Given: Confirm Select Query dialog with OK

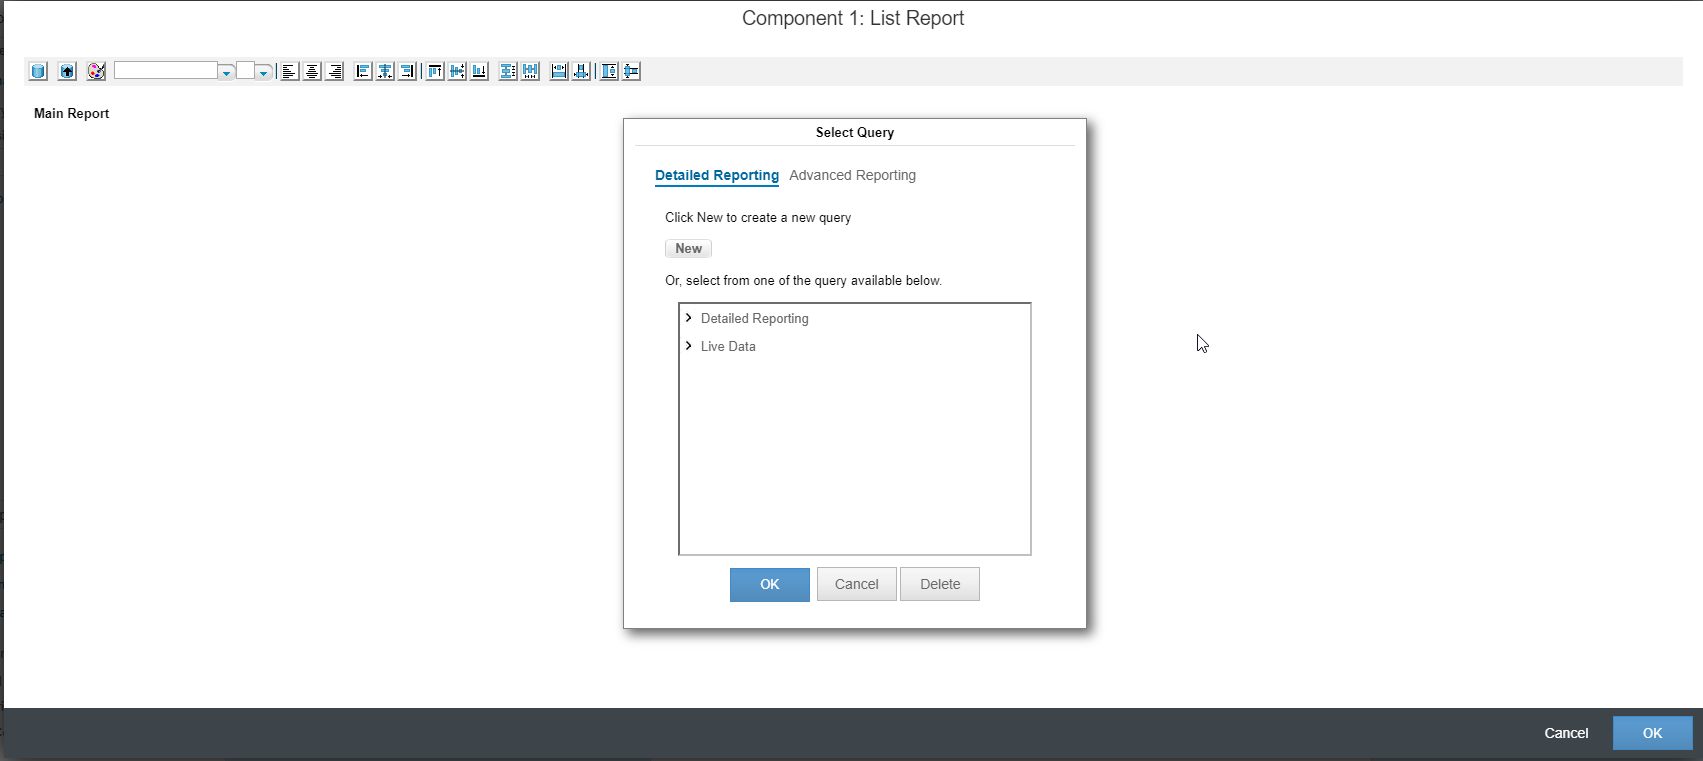Looking at the screenshot, I should point(770,584).
